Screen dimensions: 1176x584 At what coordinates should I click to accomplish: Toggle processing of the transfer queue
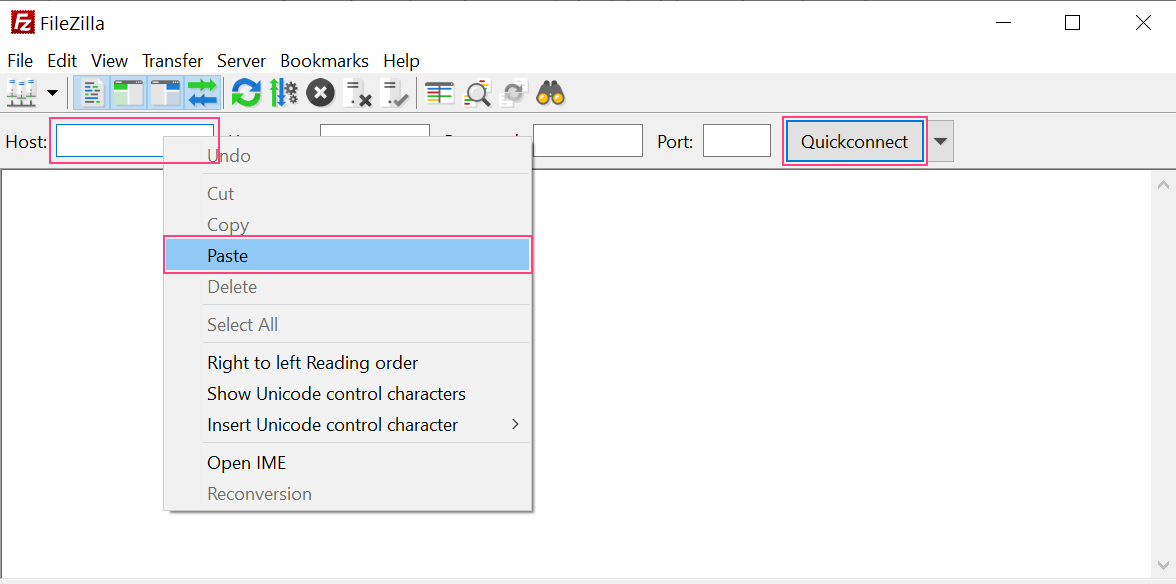coord(284,92)
